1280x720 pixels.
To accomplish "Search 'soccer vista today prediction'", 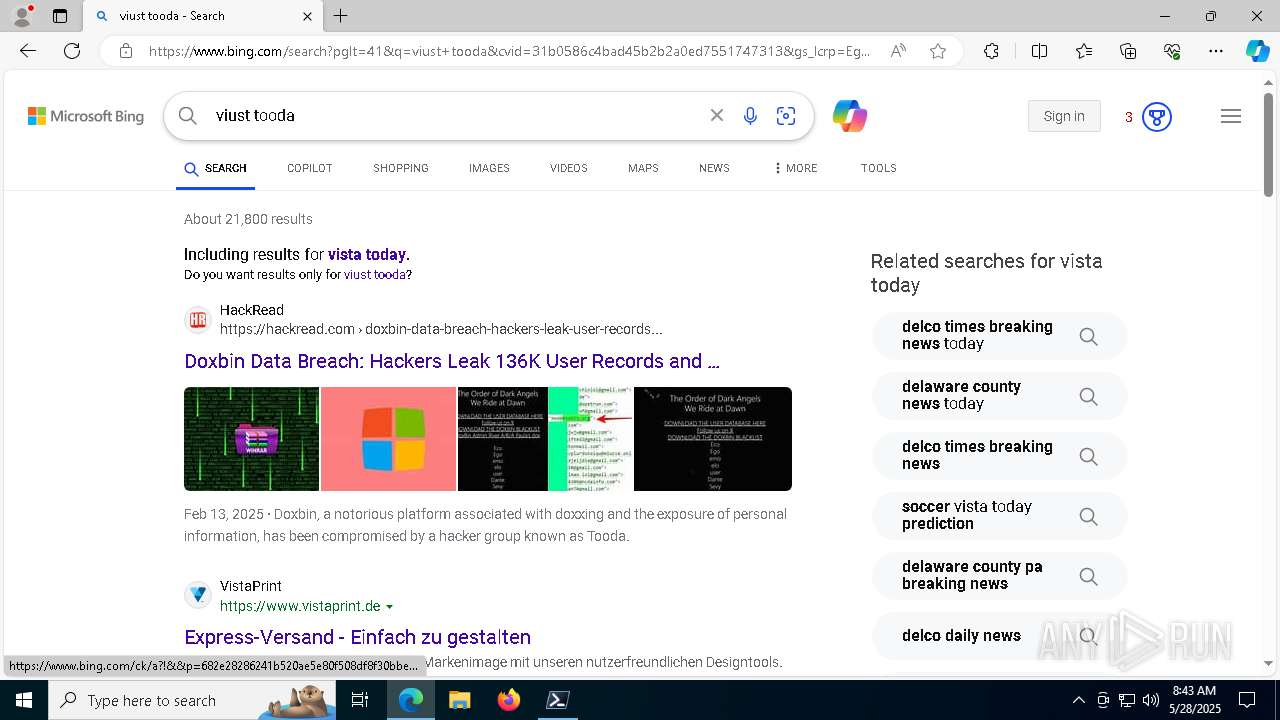I will click(1000, 515).
